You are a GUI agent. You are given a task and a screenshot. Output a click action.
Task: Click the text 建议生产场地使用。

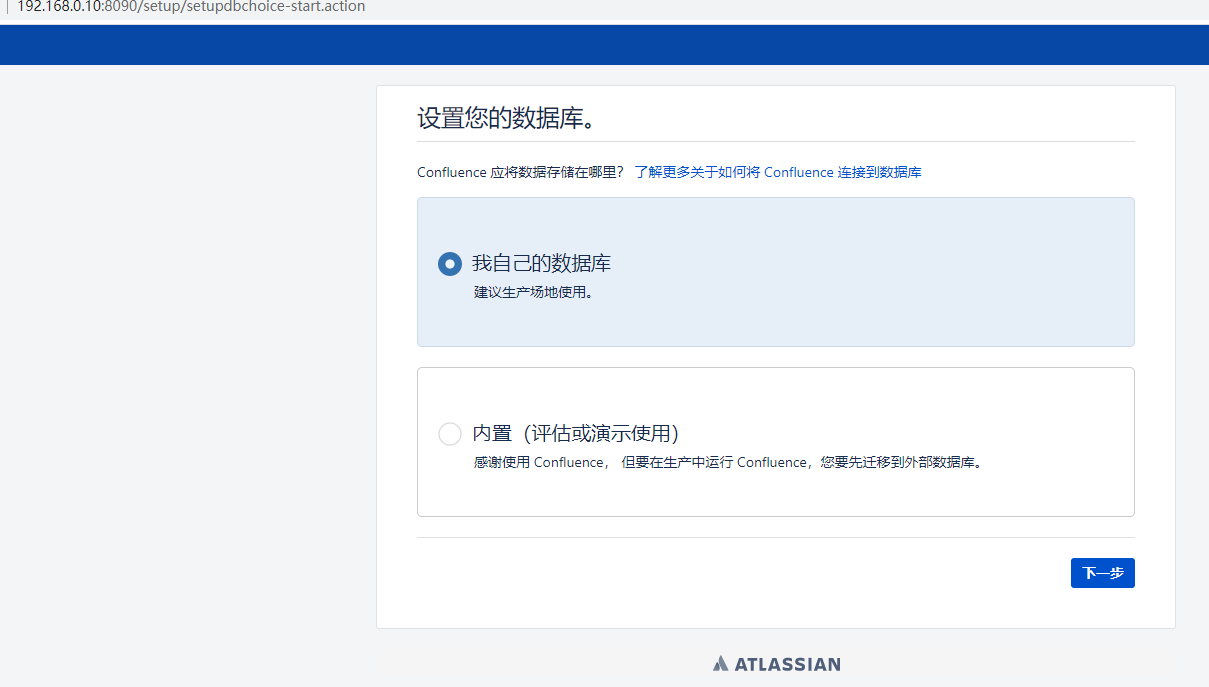533,293
